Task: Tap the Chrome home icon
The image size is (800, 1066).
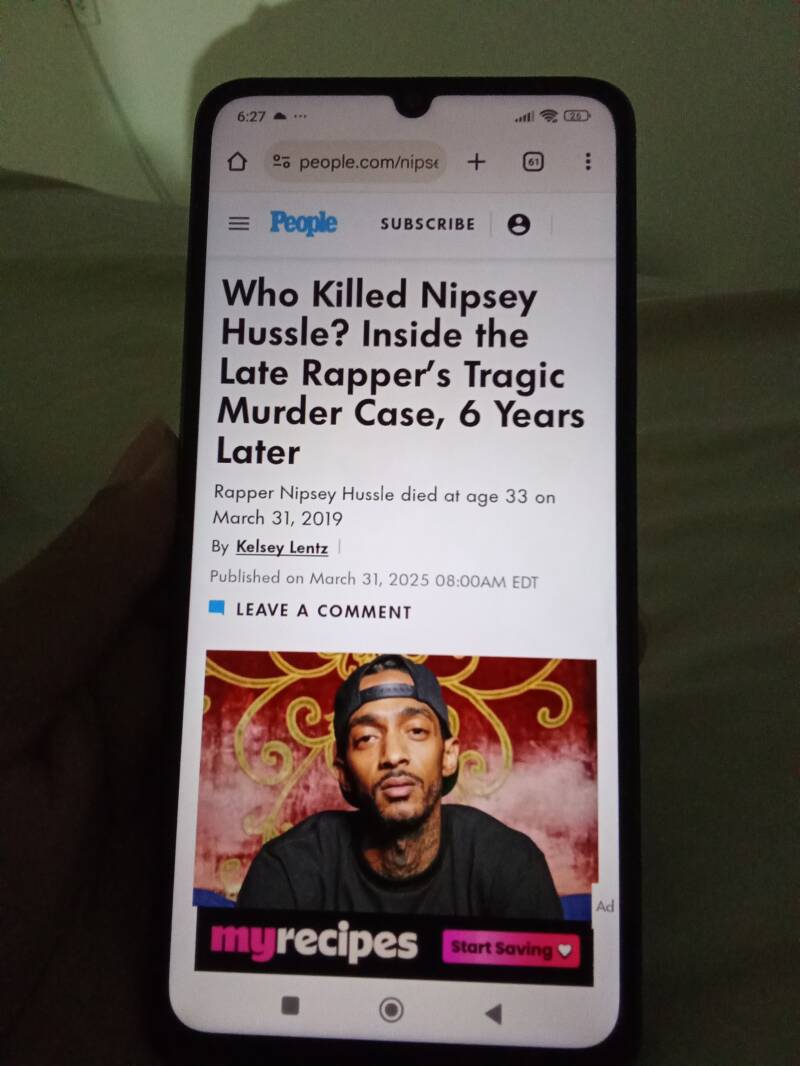Action: click(237, 162)
